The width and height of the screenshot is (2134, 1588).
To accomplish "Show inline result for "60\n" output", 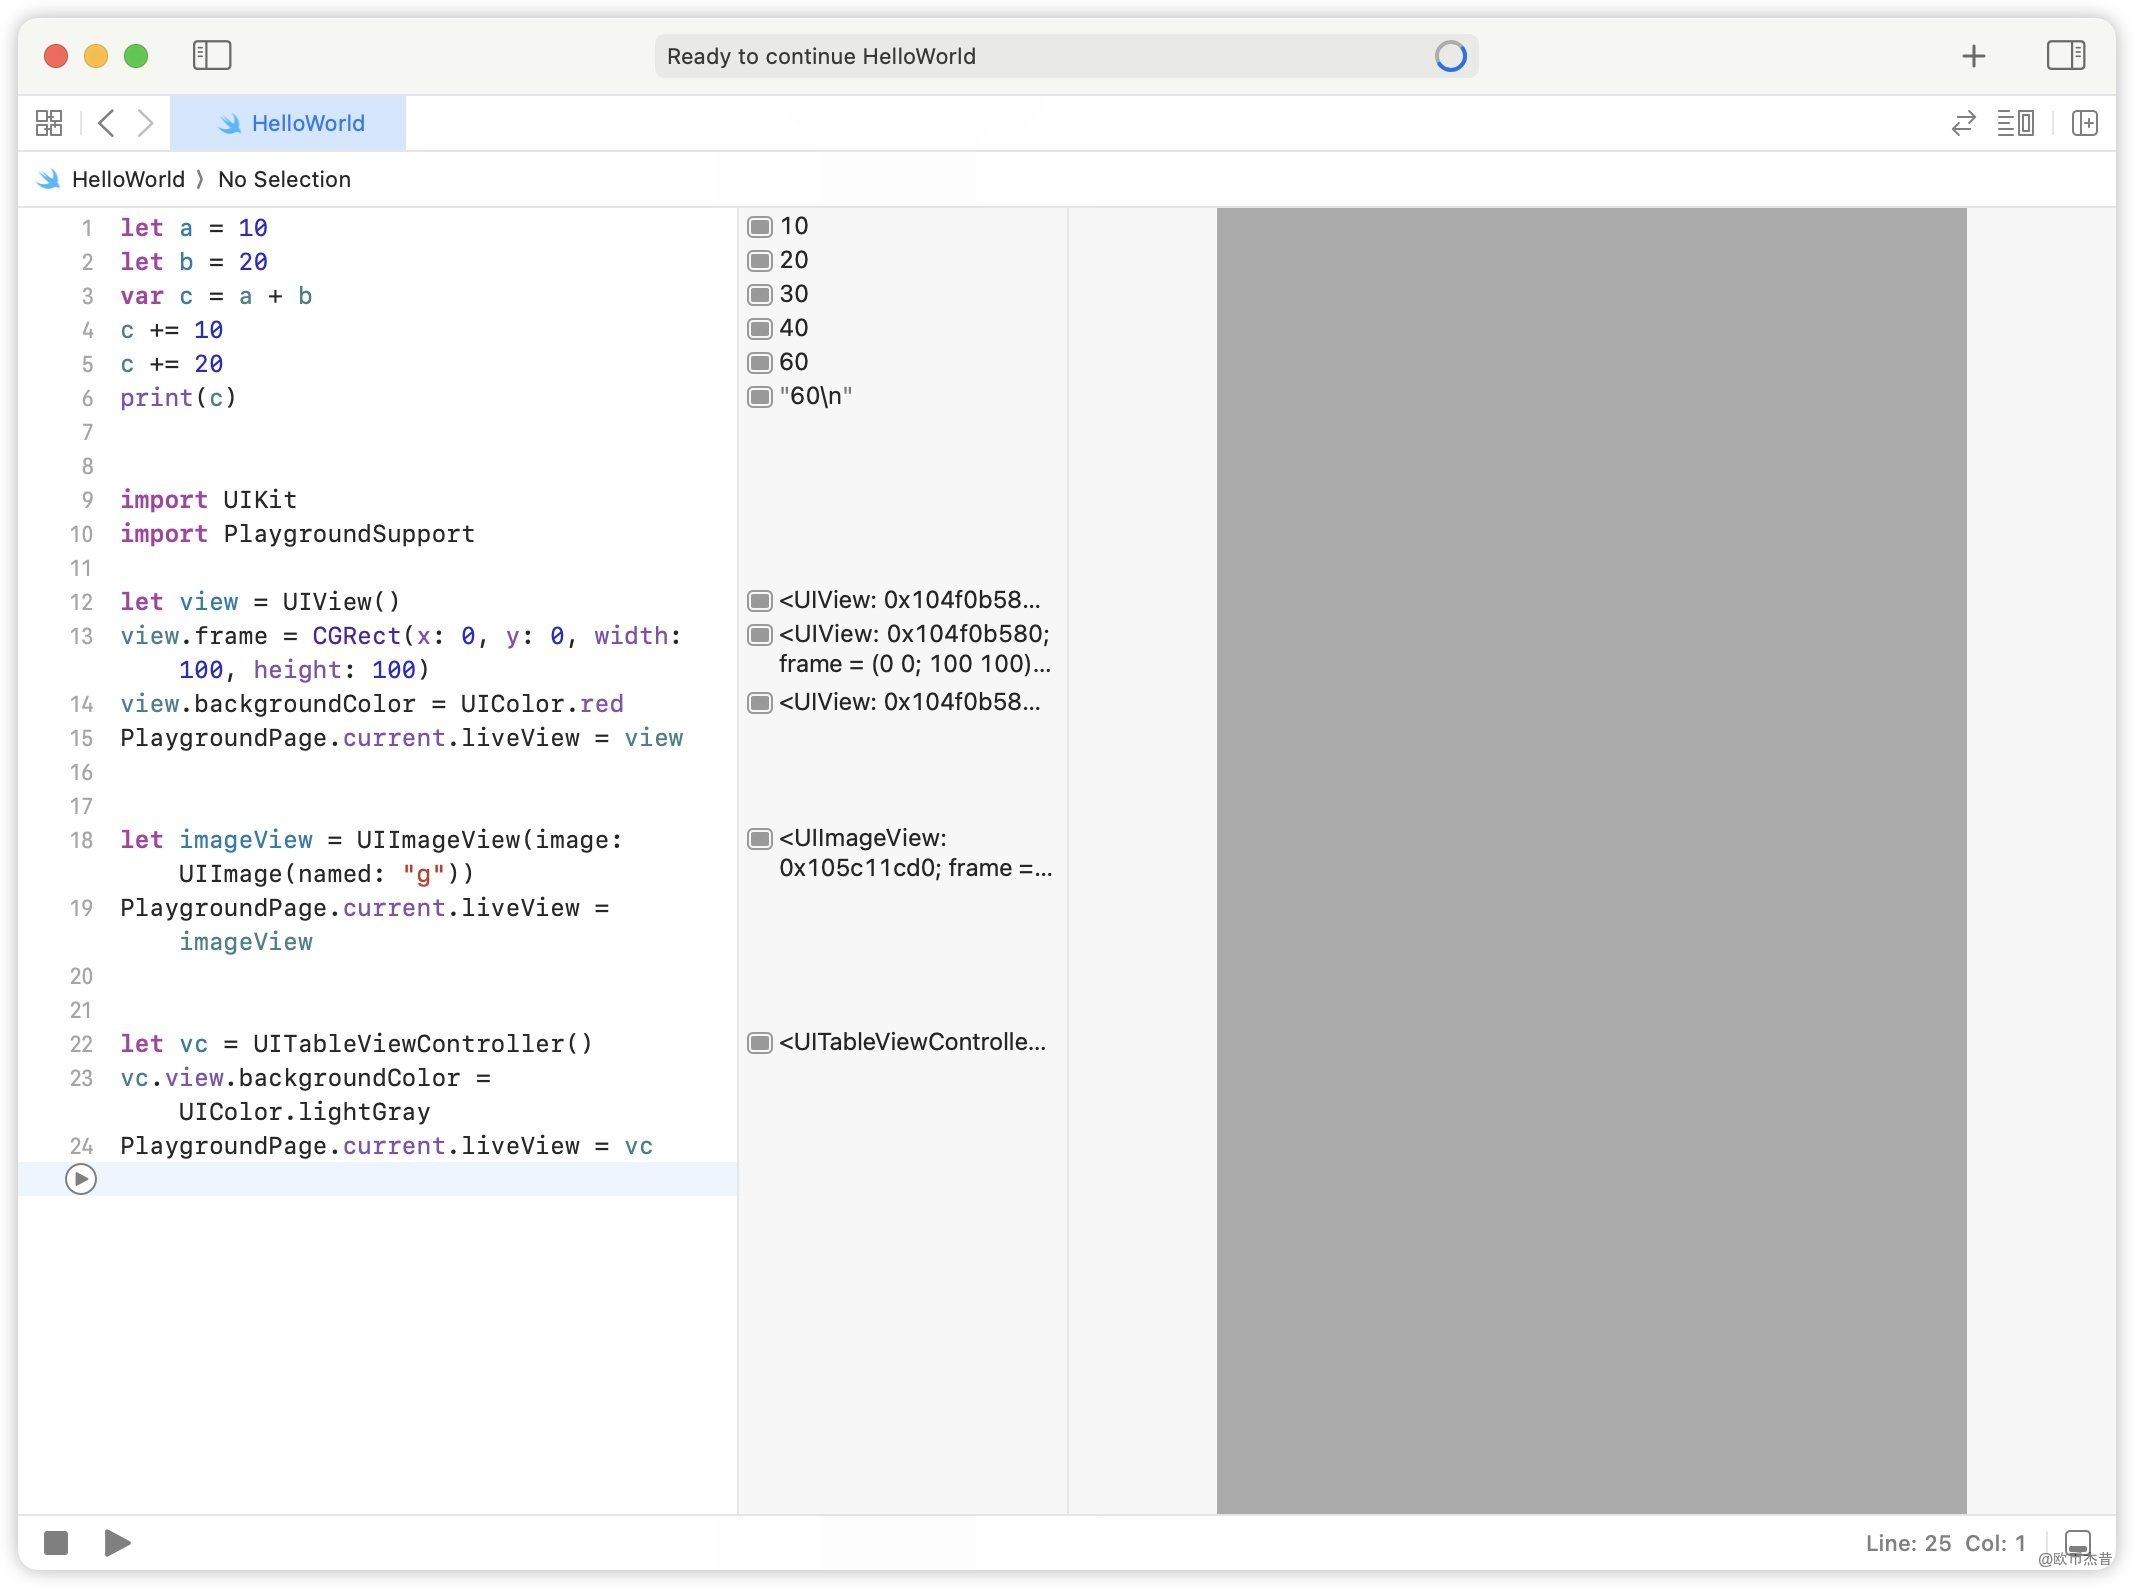I will click(760, 397).
